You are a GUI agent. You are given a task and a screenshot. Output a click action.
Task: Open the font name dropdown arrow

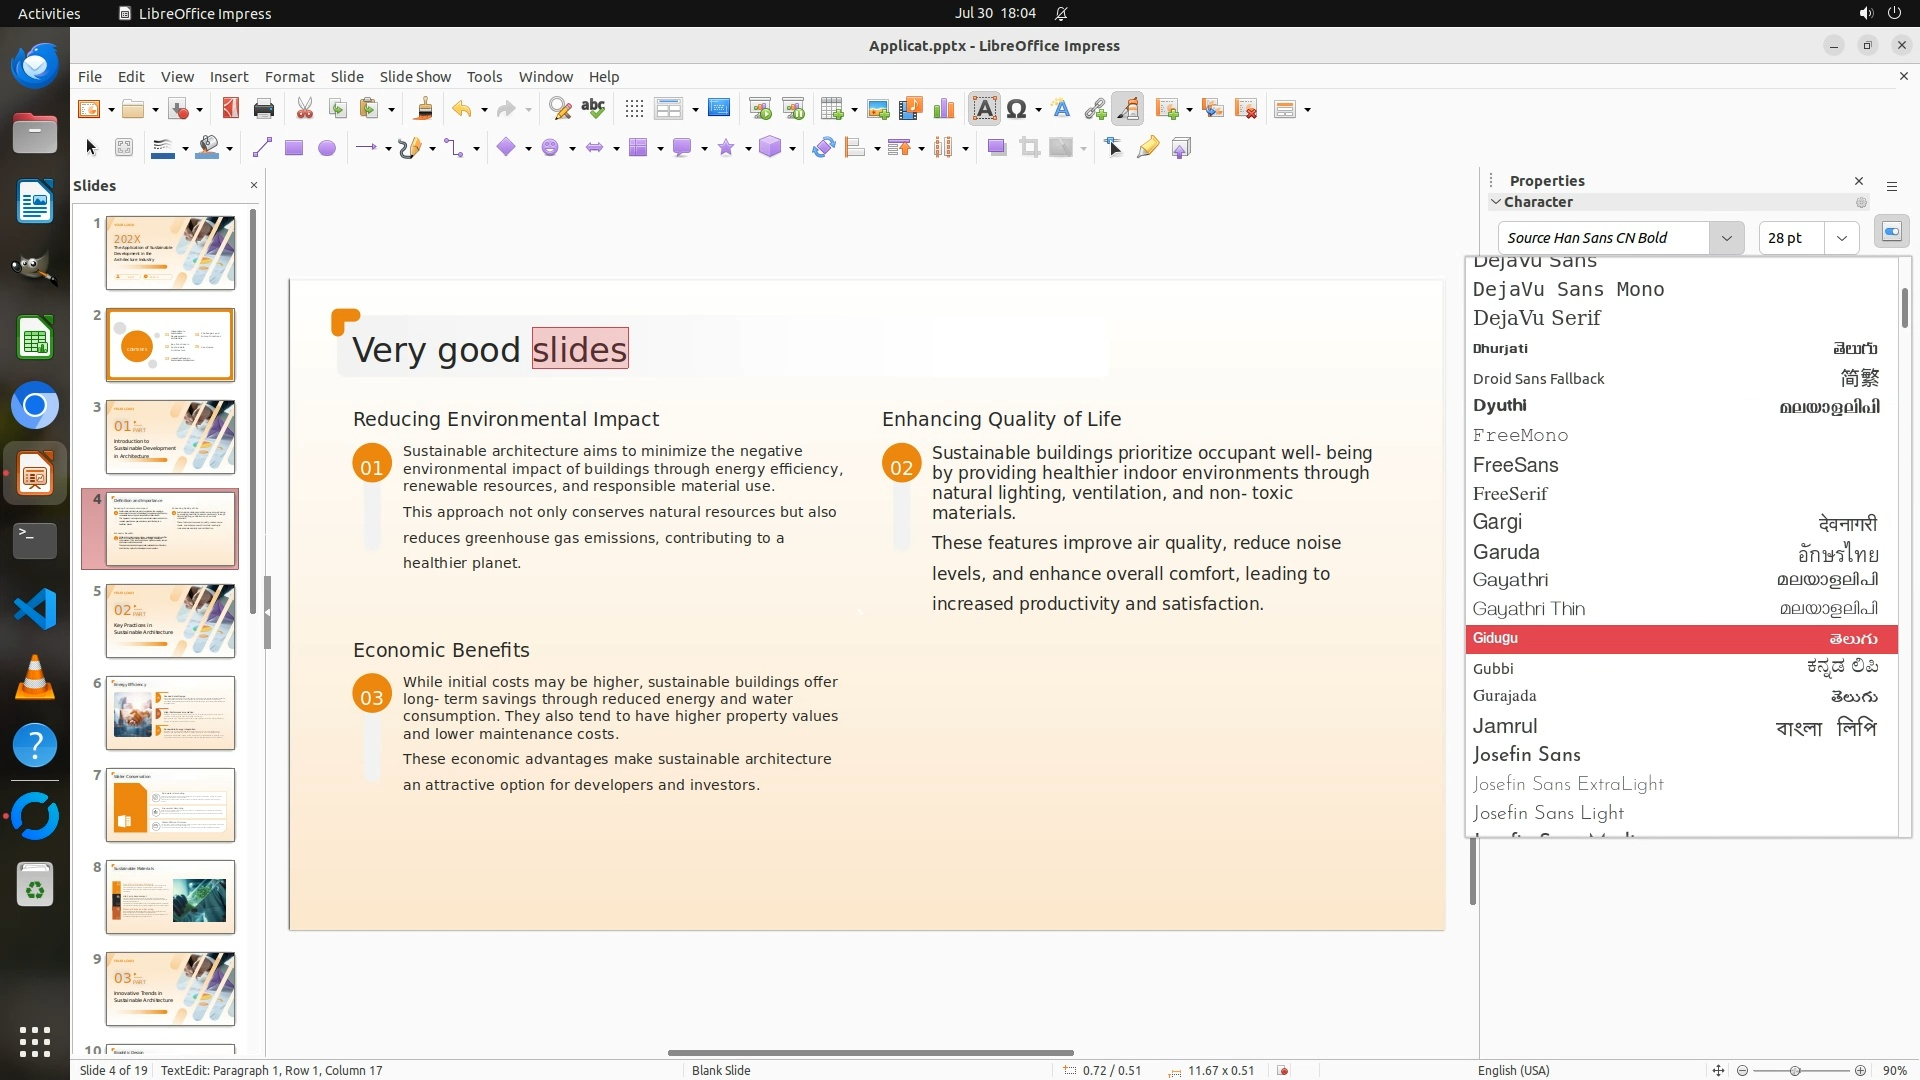(x=1726, y=238)
